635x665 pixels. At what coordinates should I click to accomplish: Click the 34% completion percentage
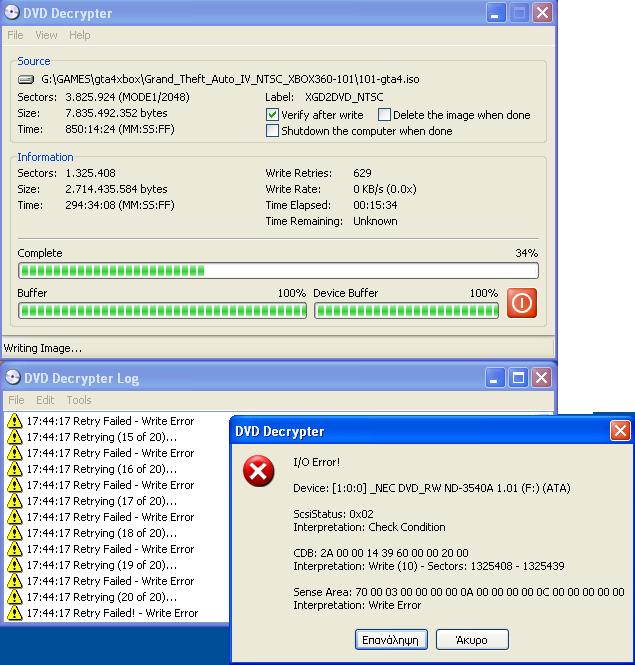click(x=526, y=253)
